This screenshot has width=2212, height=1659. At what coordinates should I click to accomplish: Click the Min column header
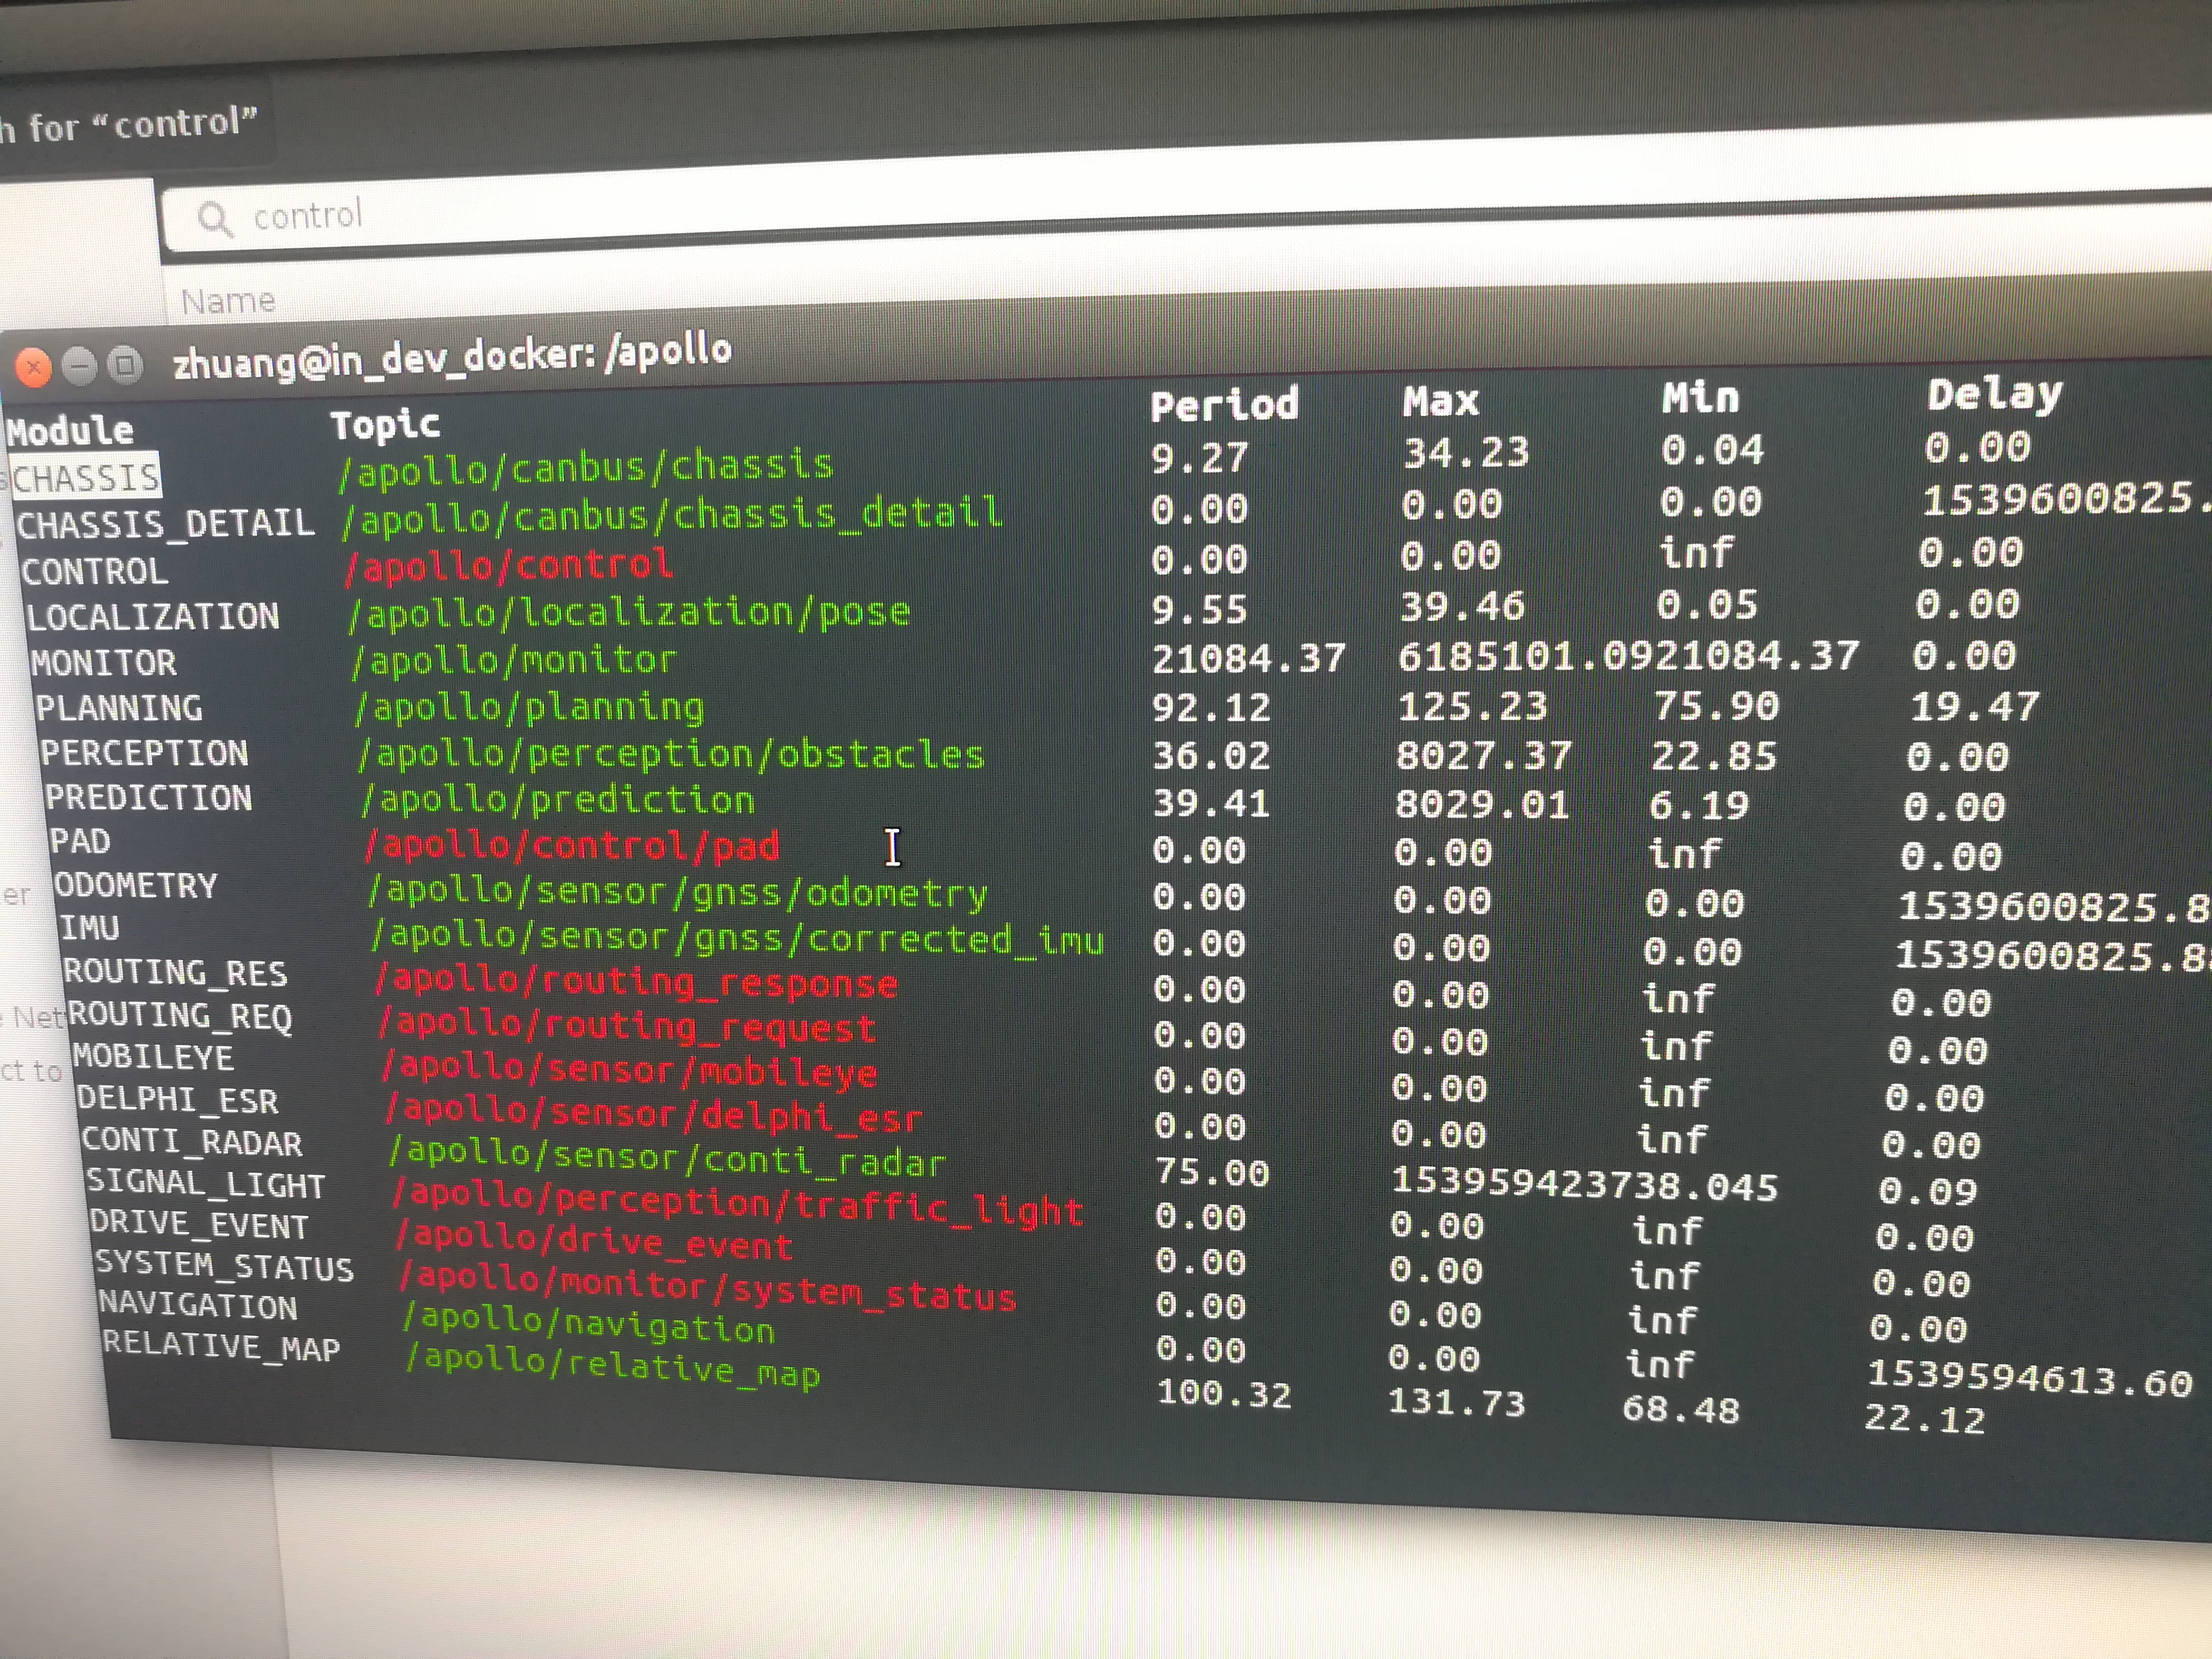coord(1701,397)
